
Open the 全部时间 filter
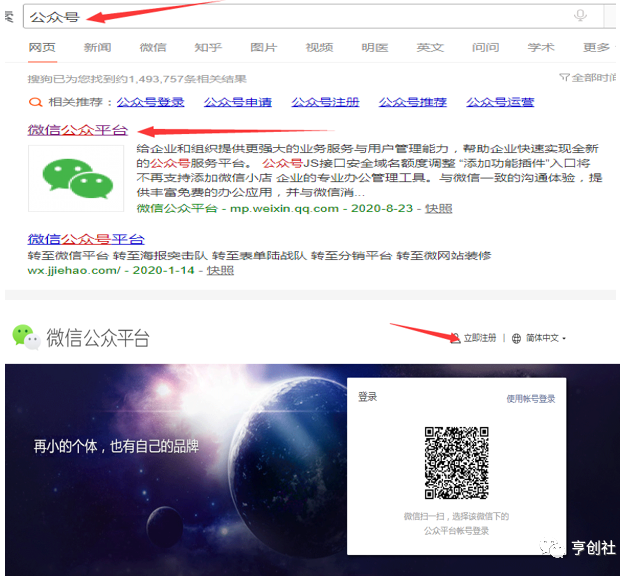tap(587, 77)
